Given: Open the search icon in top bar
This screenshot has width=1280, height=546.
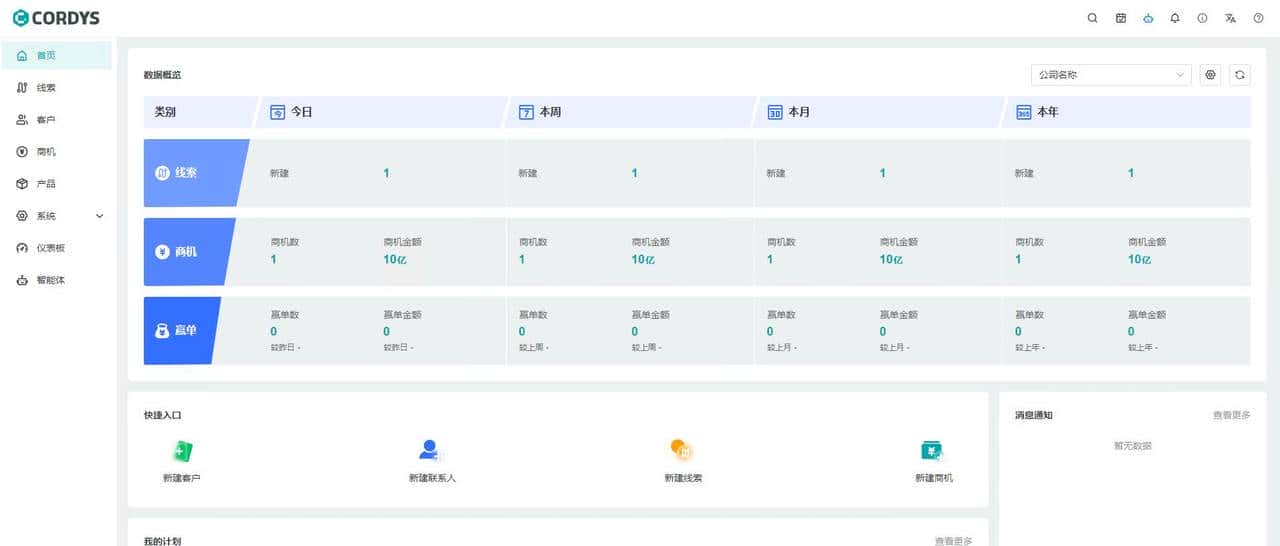Looking at the screenshot, I should (1093, 18).
